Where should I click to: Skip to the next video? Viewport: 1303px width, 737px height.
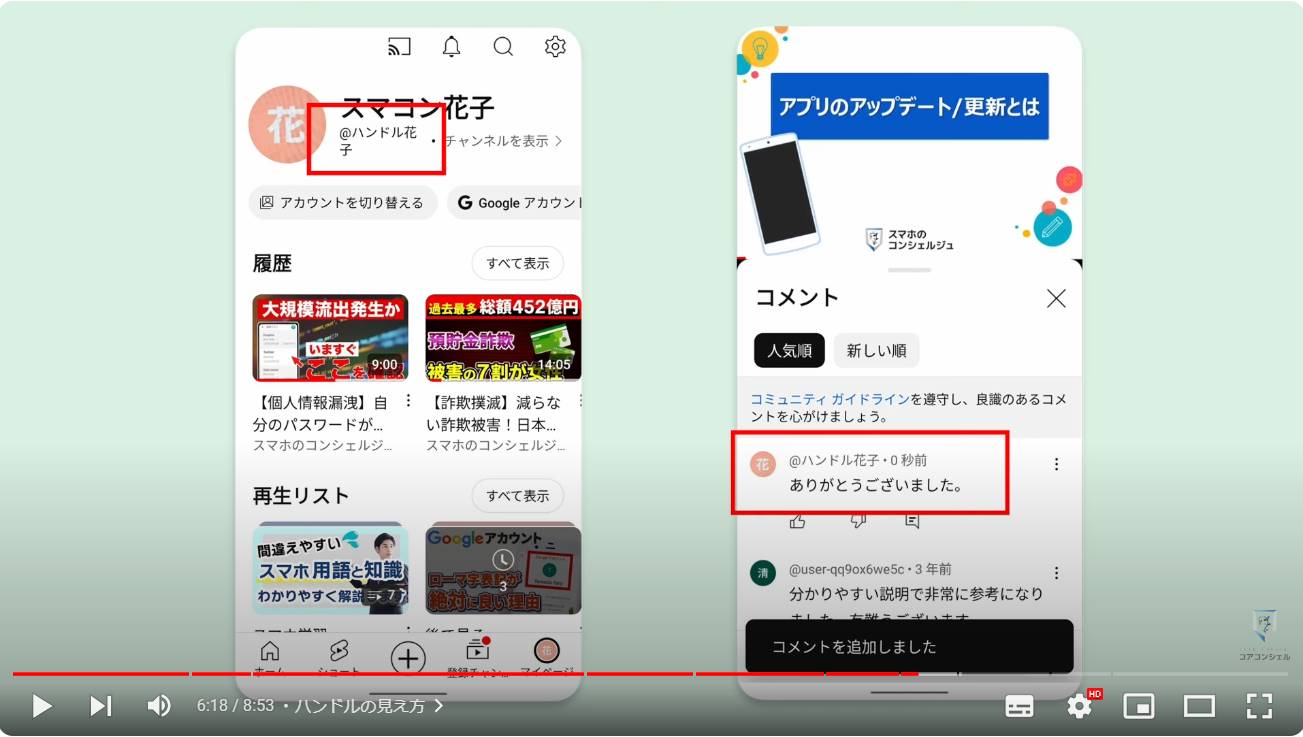tap(100, 706)
